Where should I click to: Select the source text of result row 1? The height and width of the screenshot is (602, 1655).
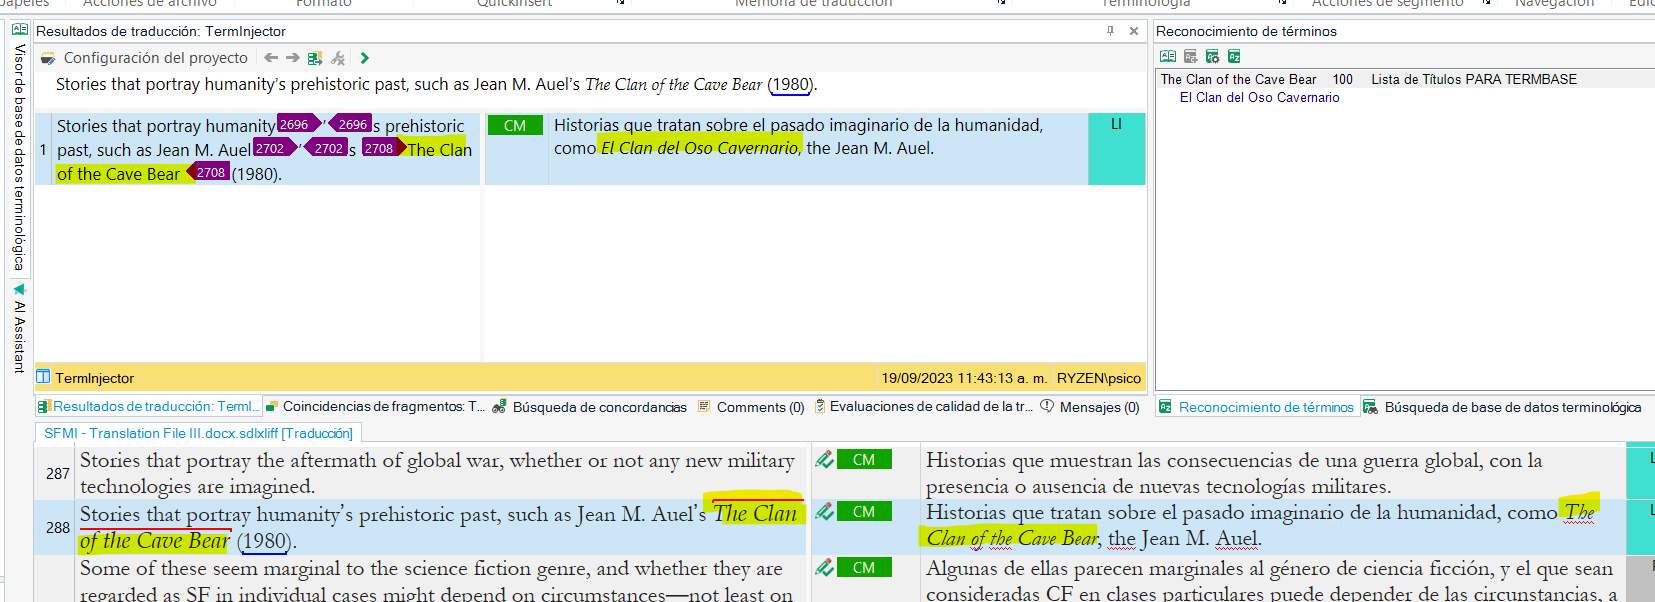(264, 149)
